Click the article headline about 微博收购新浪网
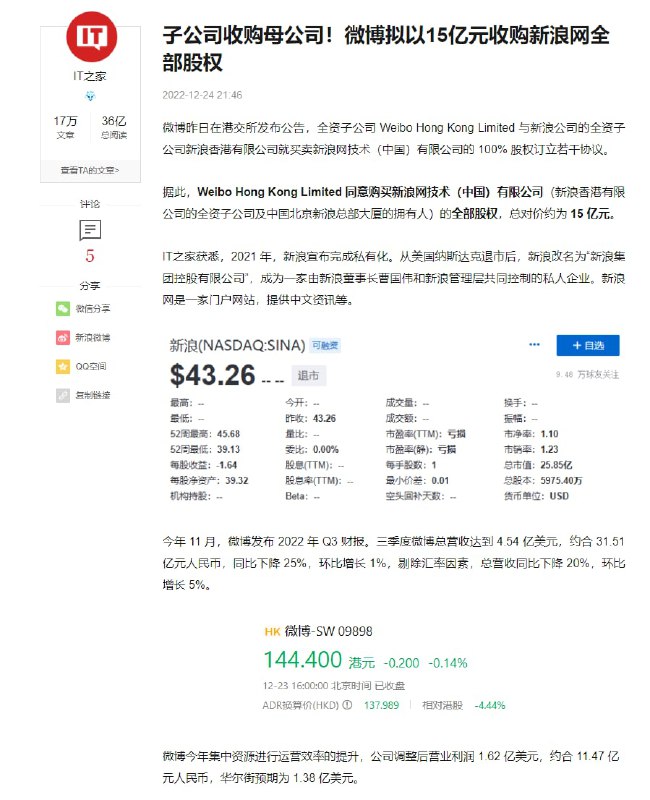The image size is (650, 800). [386, 49]
